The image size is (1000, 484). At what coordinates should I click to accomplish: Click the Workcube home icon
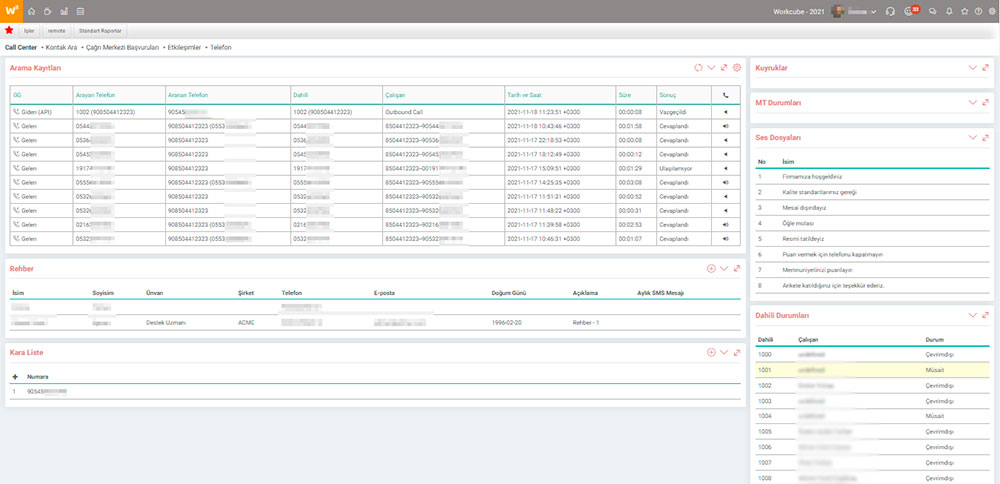click(x=32, y=11)
